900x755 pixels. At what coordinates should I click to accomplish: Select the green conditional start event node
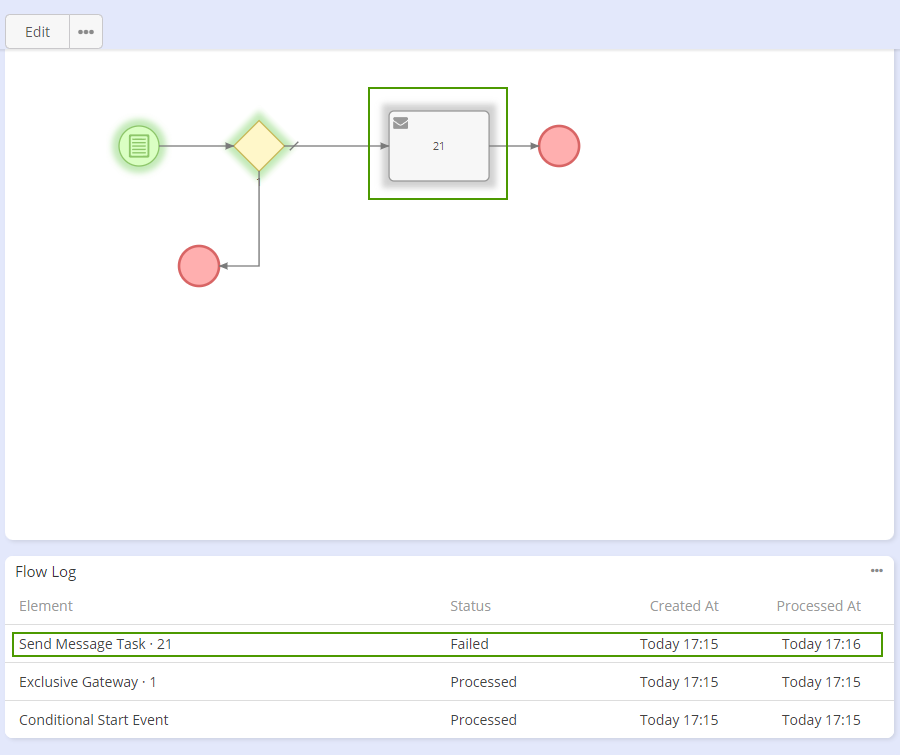[139, 146]
